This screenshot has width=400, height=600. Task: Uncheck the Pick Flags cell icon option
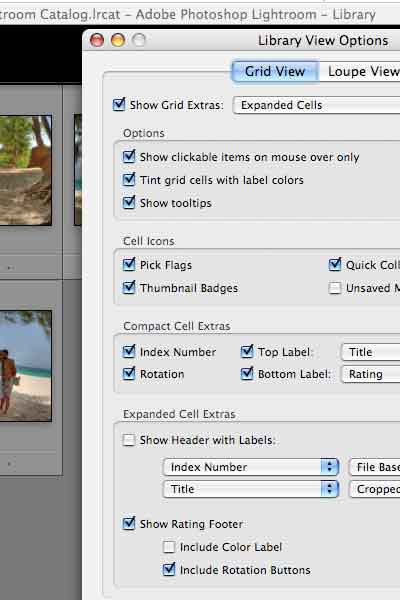[x=129, y=264]
